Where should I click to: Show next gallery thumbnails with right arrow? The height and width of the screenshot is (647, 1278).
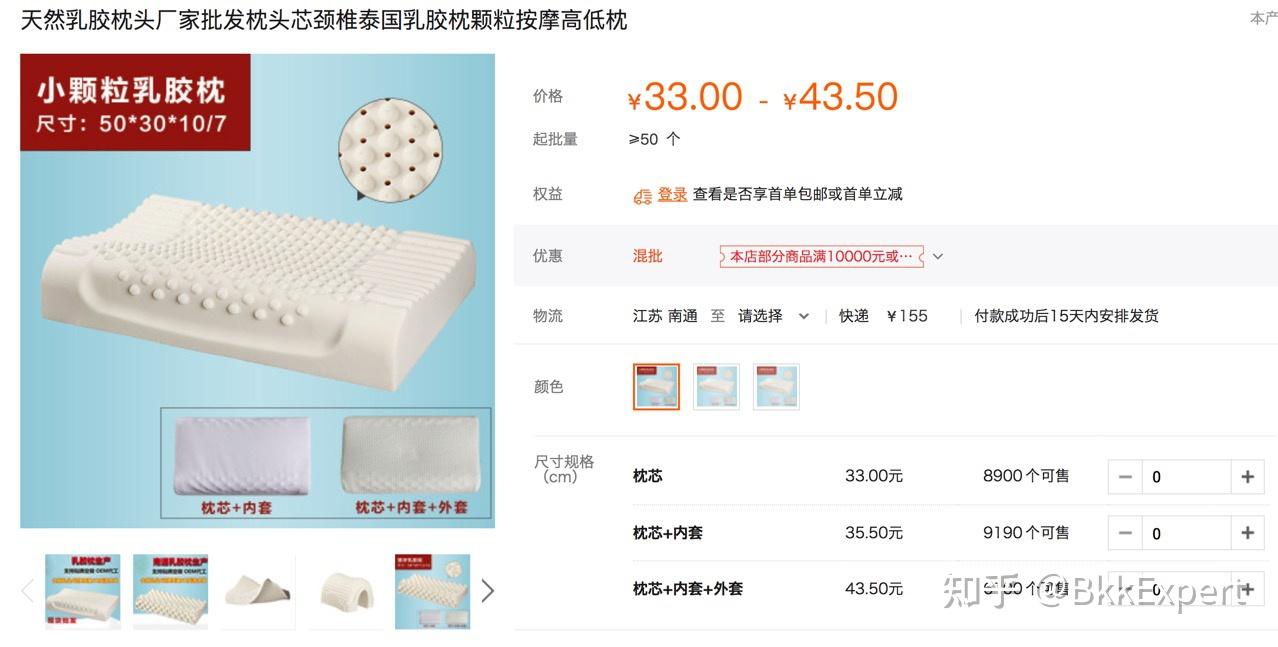point(487,591)
